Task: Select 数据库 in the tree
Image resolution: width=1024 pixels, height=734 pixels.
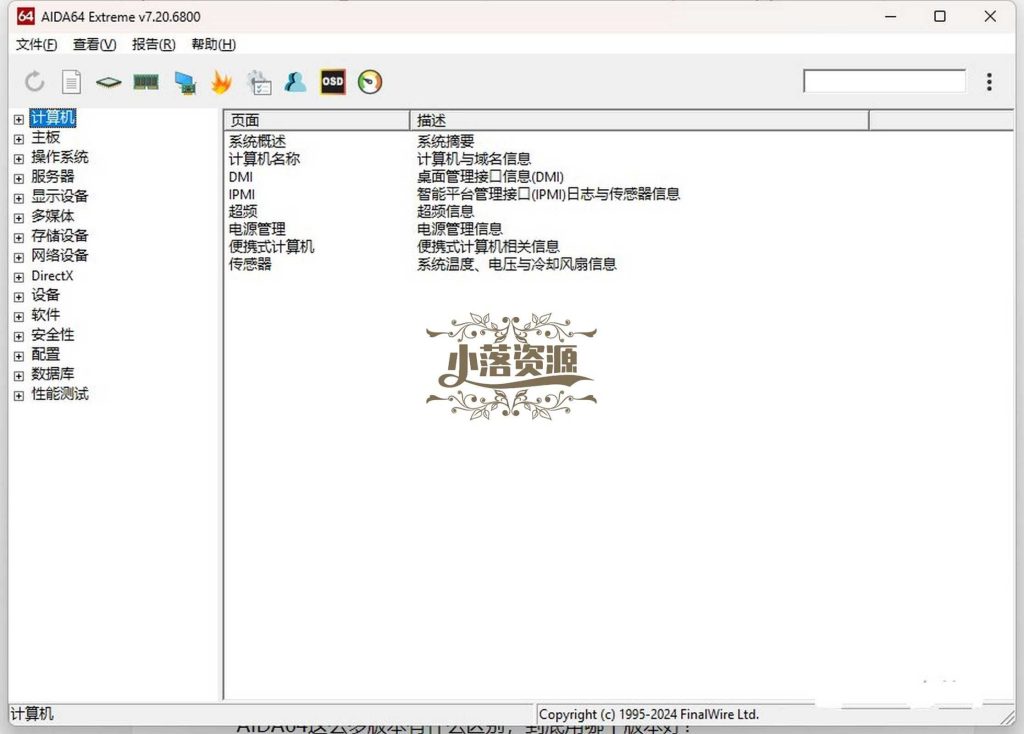Action: tap(53, 374)
